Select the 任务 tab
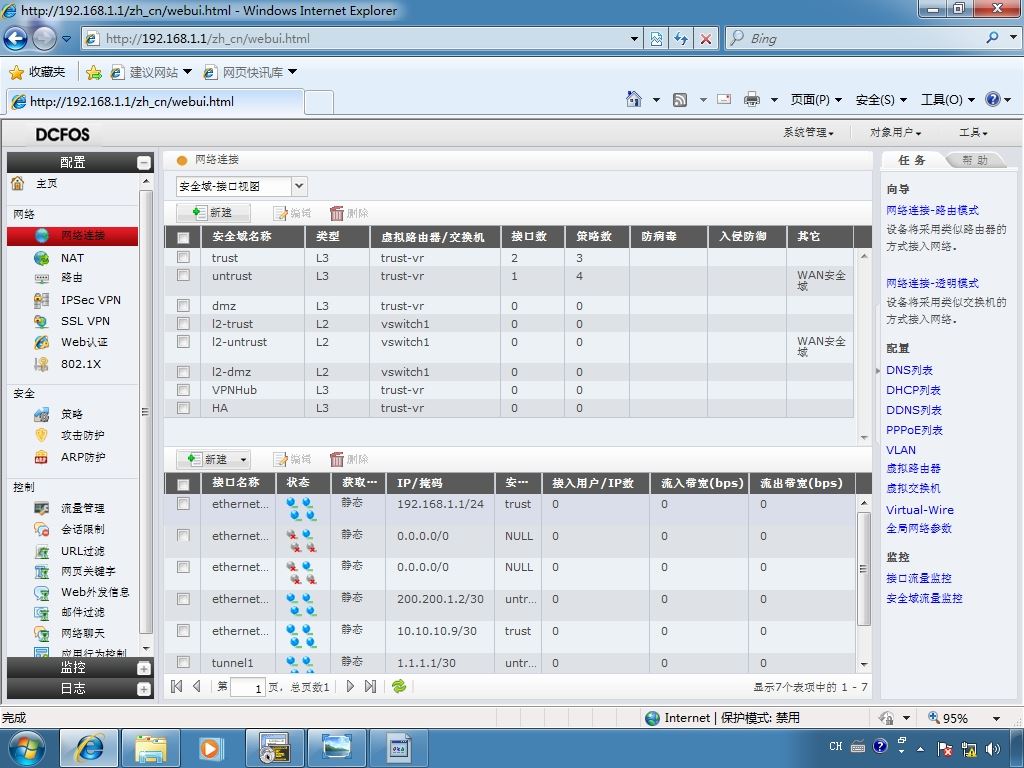 (912, 160)
